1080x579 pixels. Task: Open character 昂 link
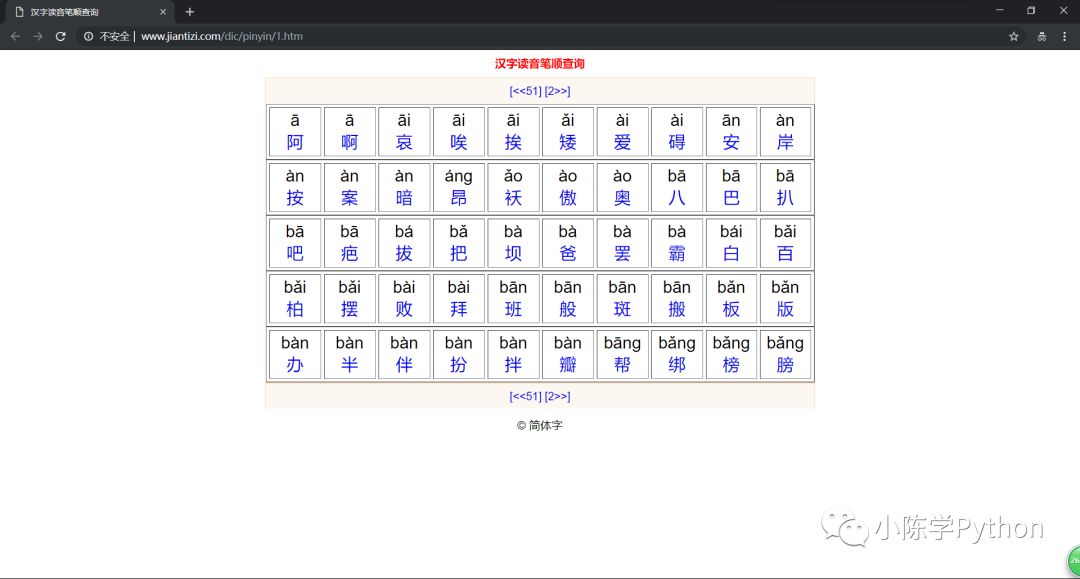tap(459, 198)
